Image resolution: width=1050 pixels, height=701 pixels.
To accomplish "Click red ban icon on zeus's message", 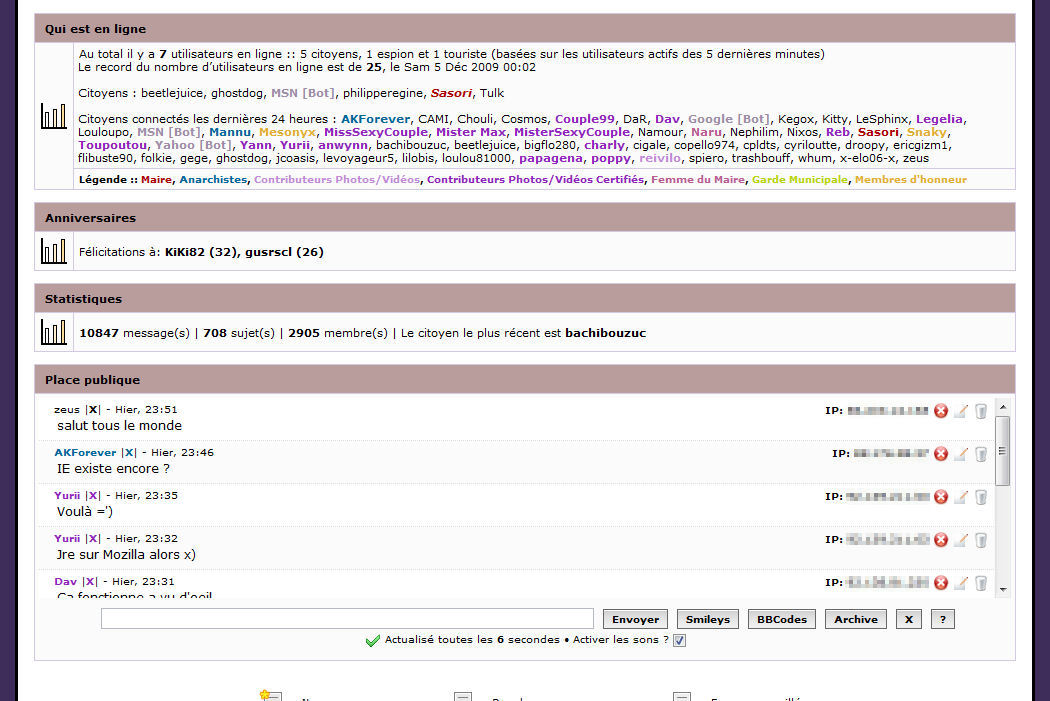I will (x=940, y=411).
